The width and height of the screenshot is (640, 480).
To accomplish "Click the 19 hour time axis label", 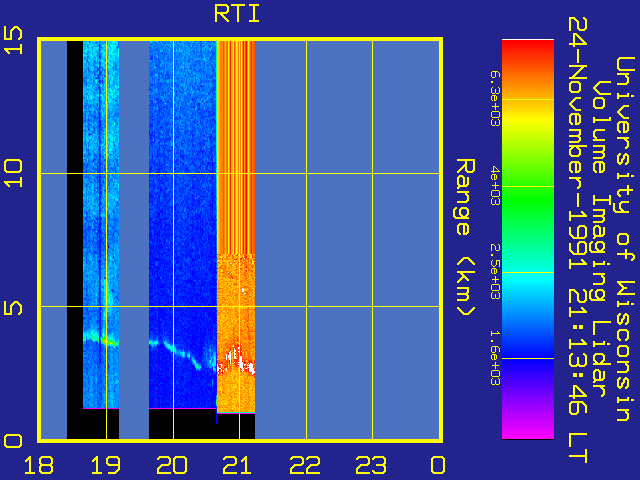I will click(105, 465).
